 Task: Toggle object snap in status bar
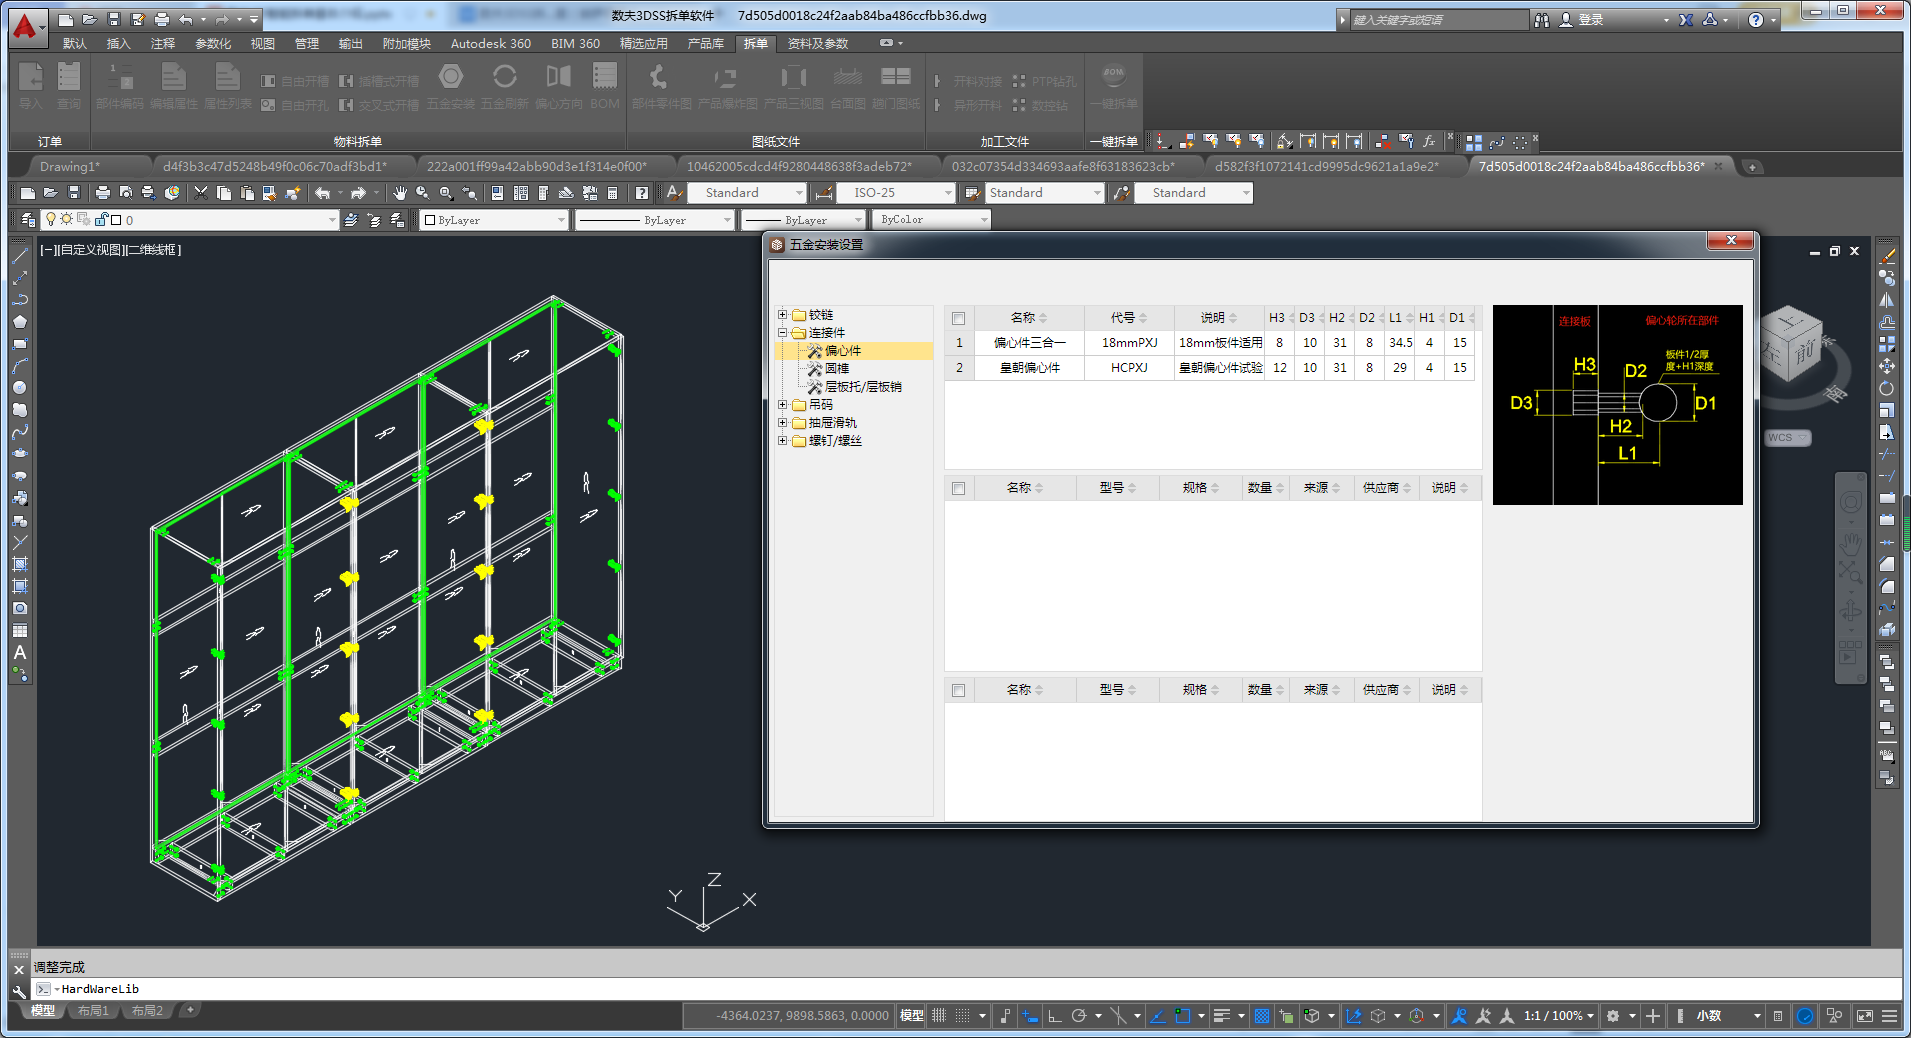pos(1183,1016)
